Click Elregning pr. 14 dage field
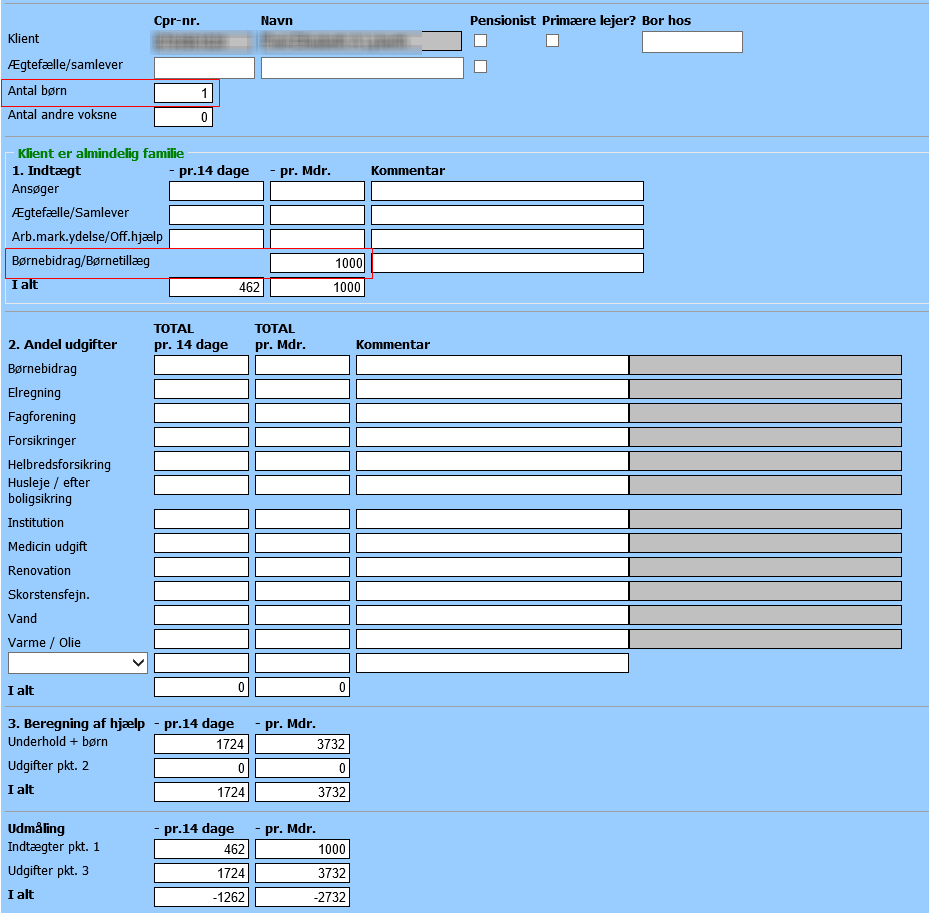 pos(201,389)
